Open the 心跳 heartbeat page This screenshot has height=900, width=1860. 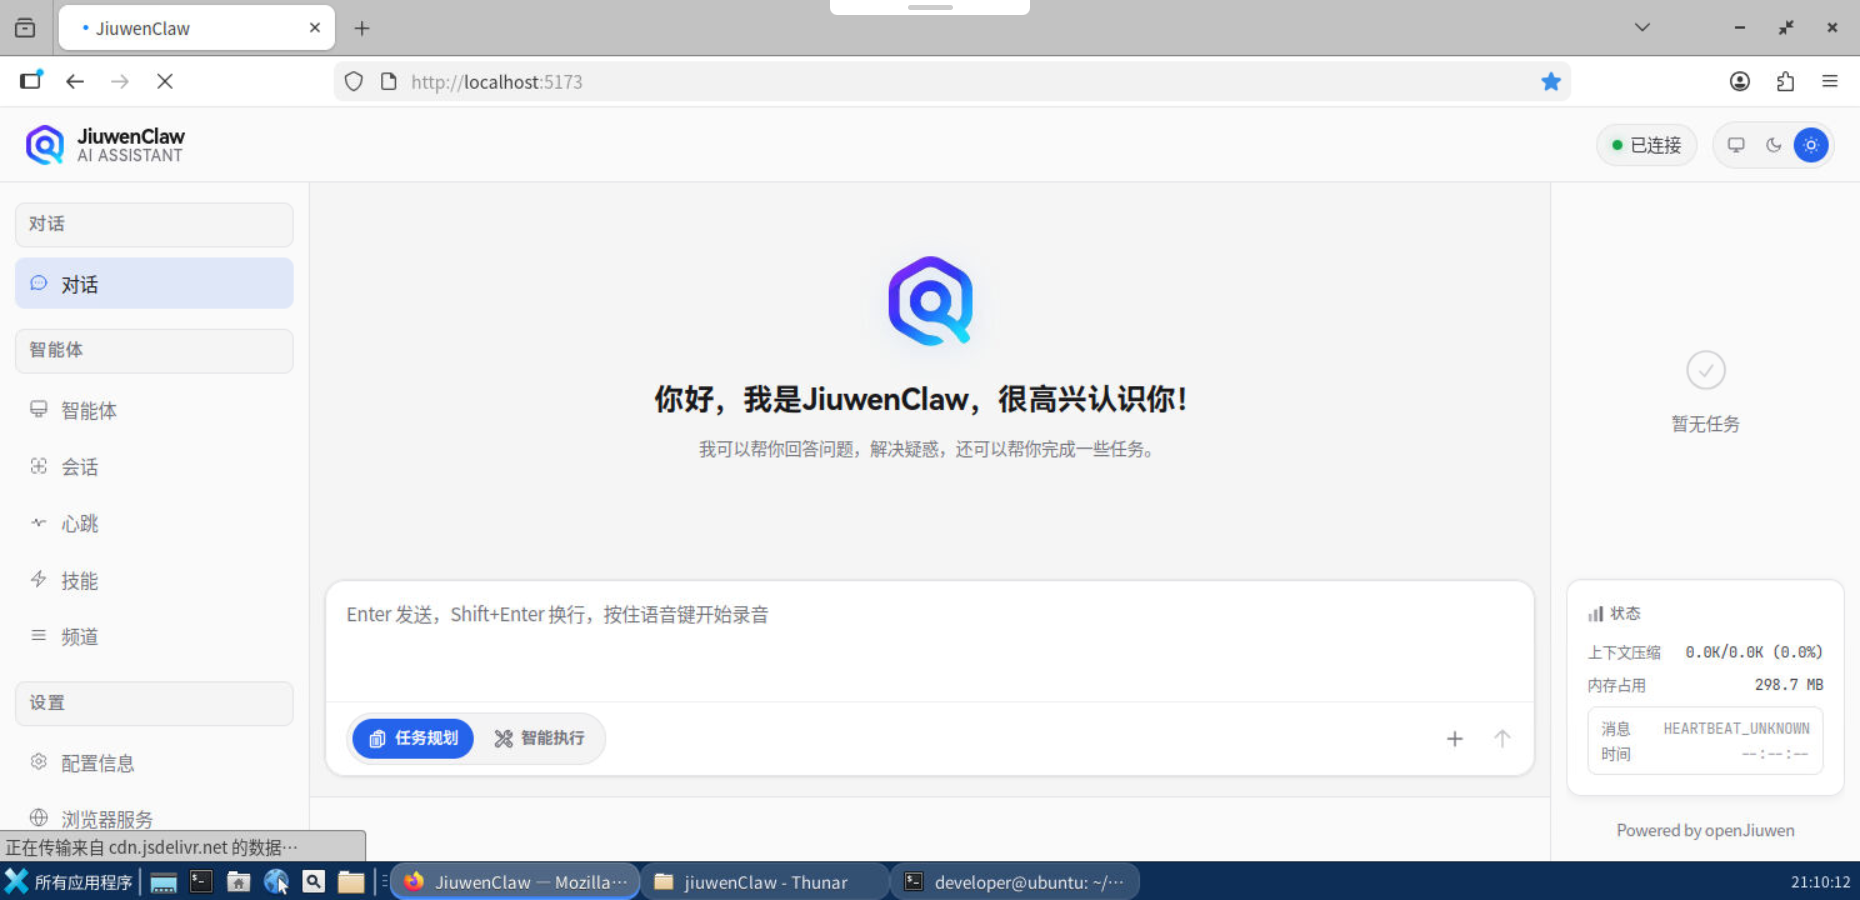point(154,523)
